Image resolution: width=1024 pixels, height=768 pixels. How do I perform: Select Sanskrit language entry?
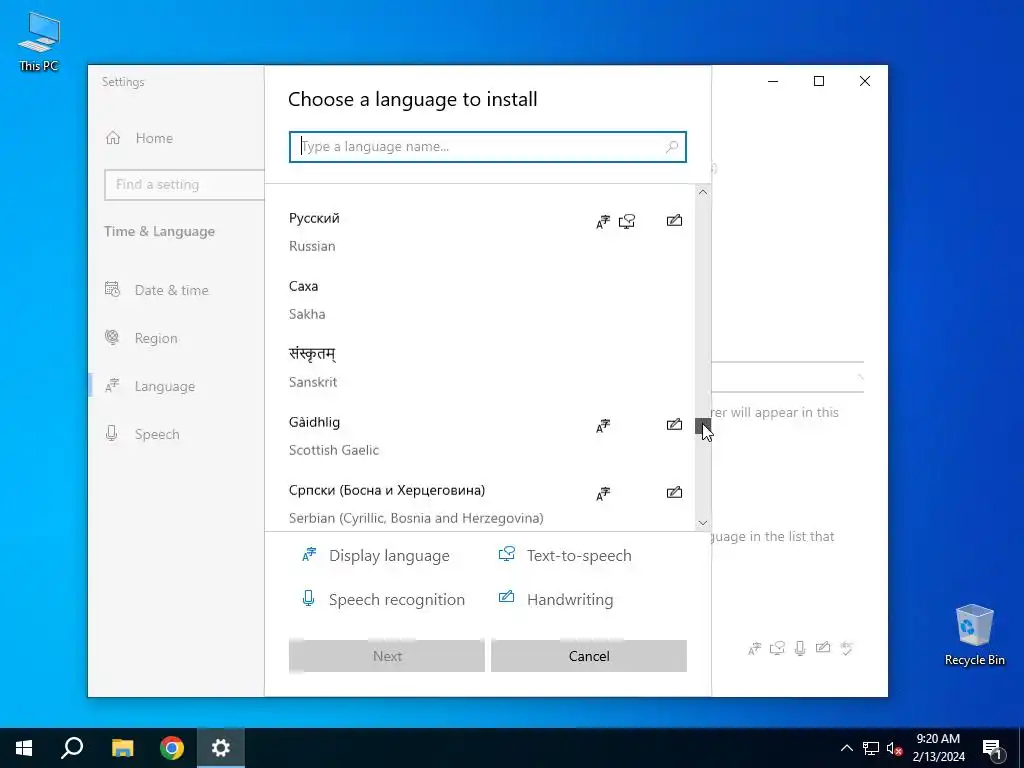(480, 368)
